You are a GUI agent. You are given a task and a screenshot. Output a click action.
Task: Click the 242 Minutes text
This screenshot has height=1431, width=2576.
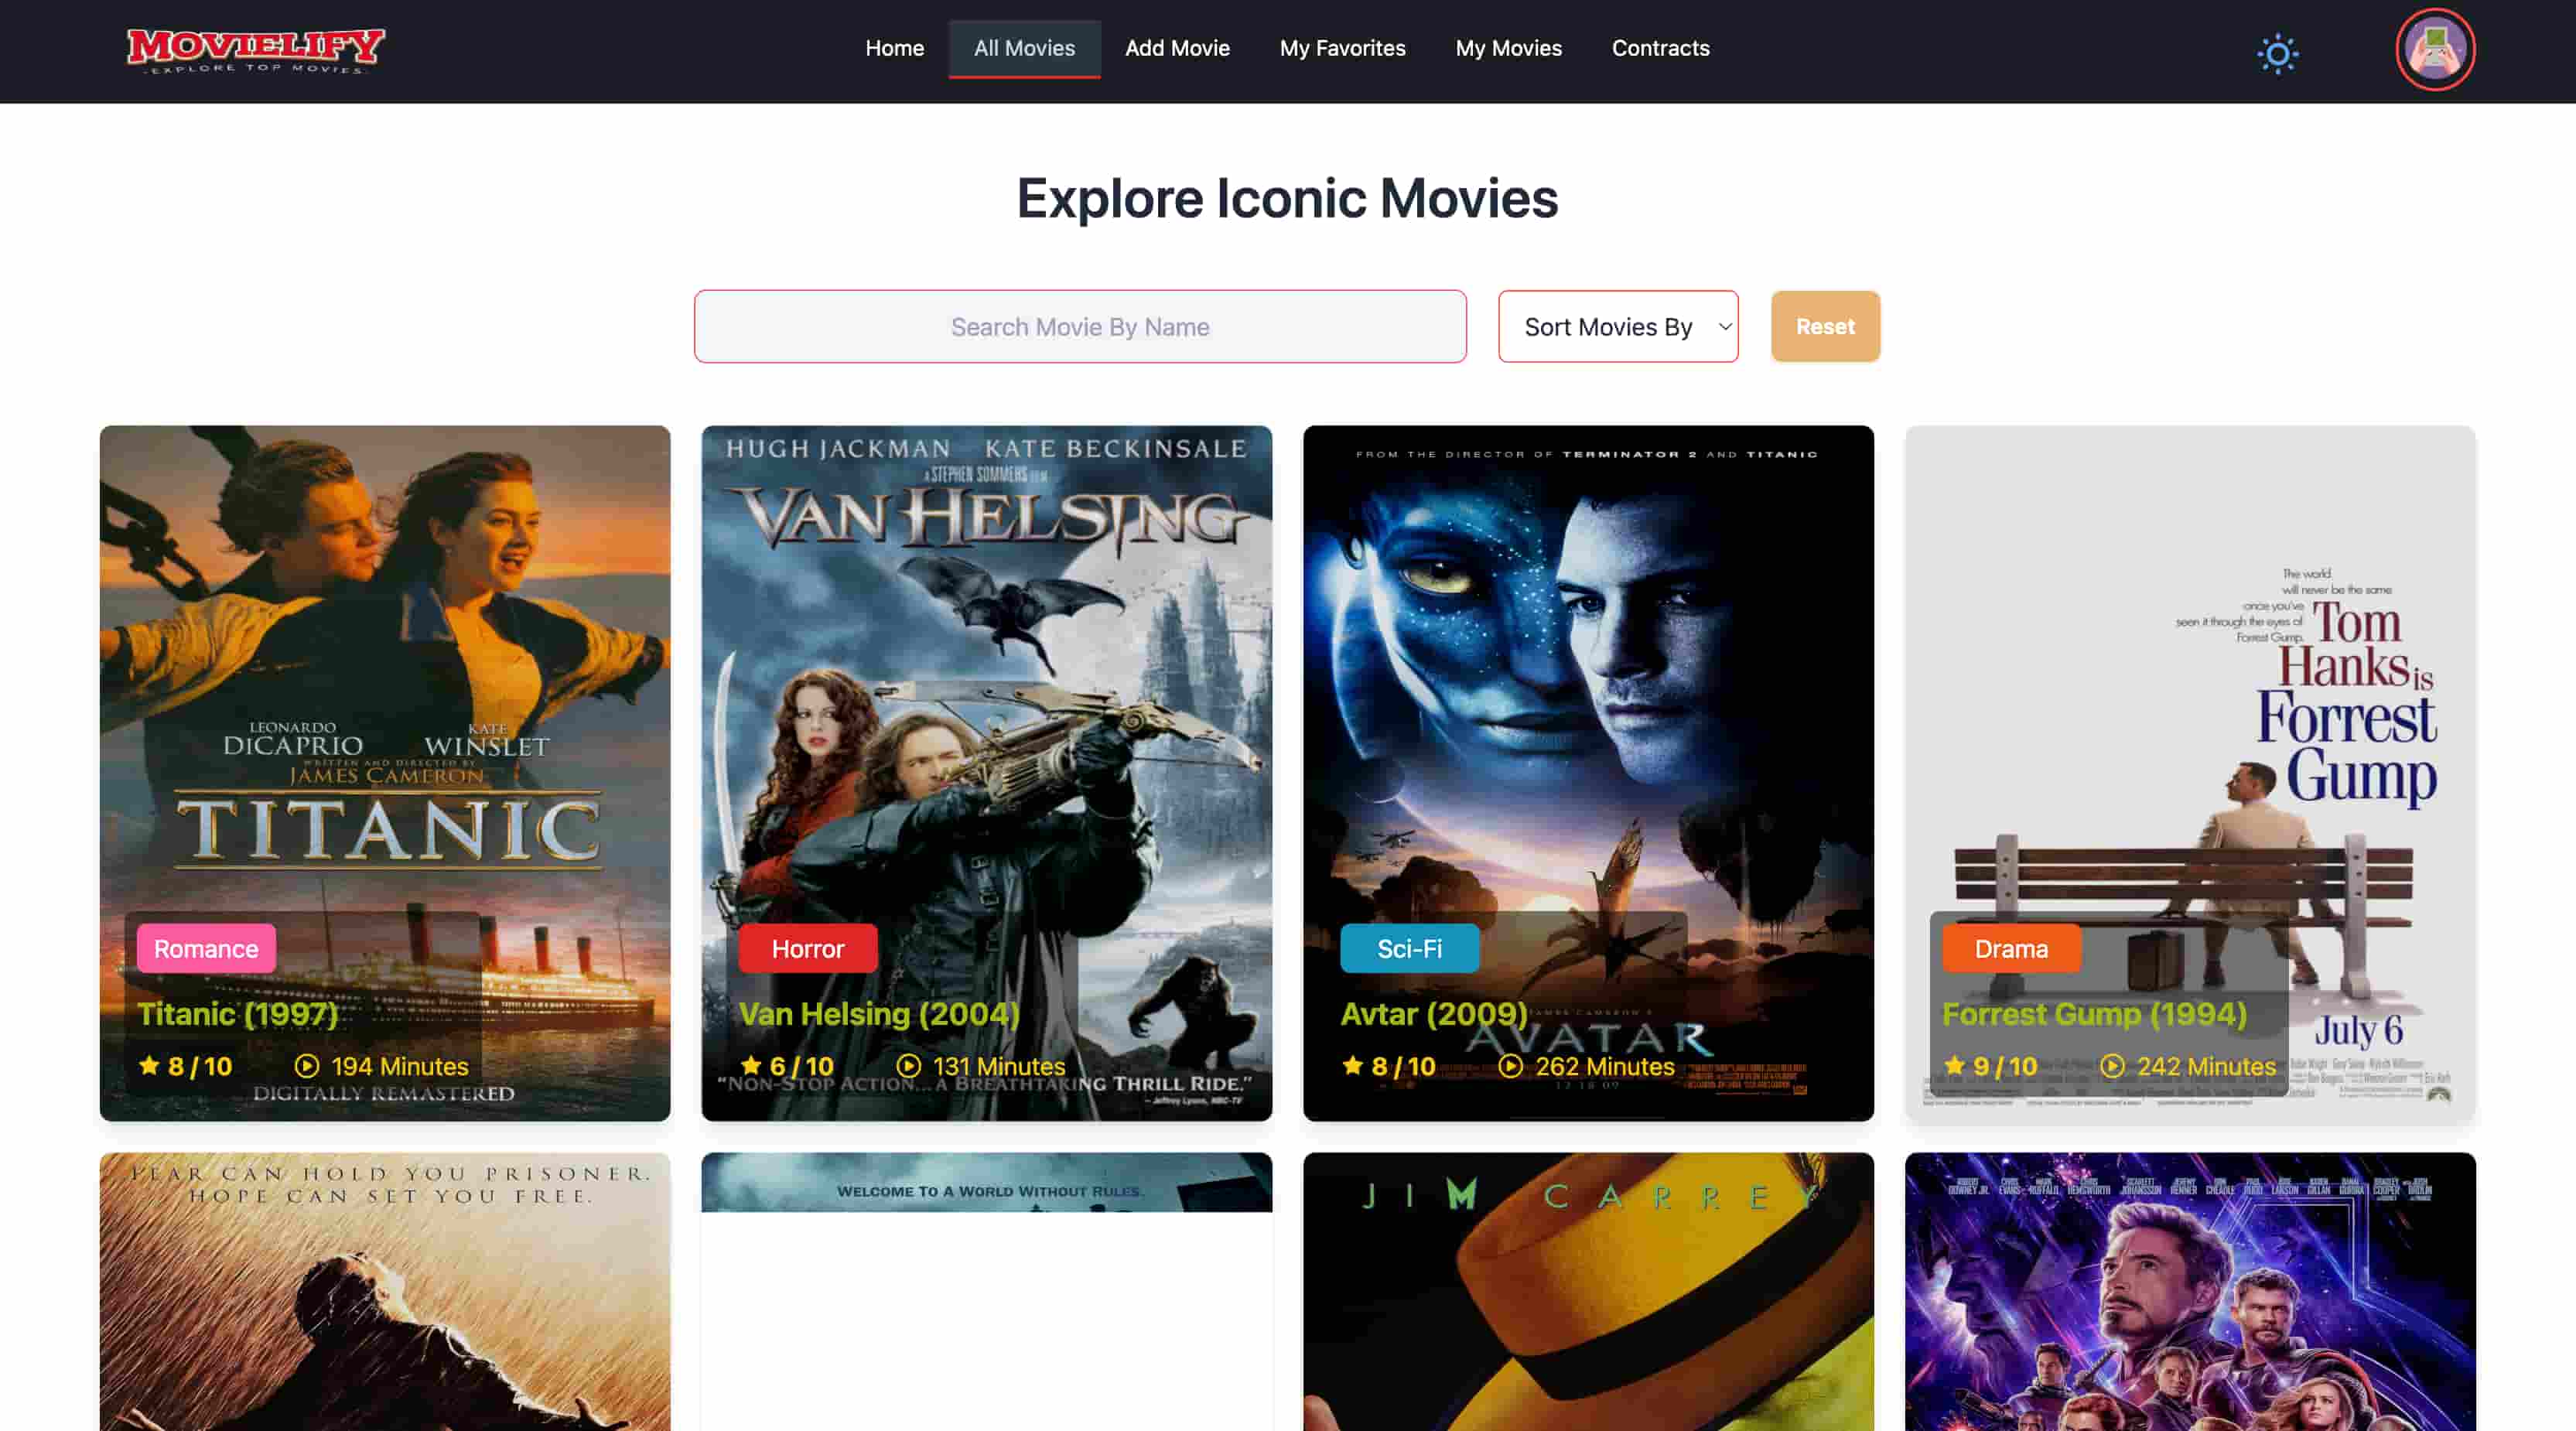(x=2206, y=1066)
